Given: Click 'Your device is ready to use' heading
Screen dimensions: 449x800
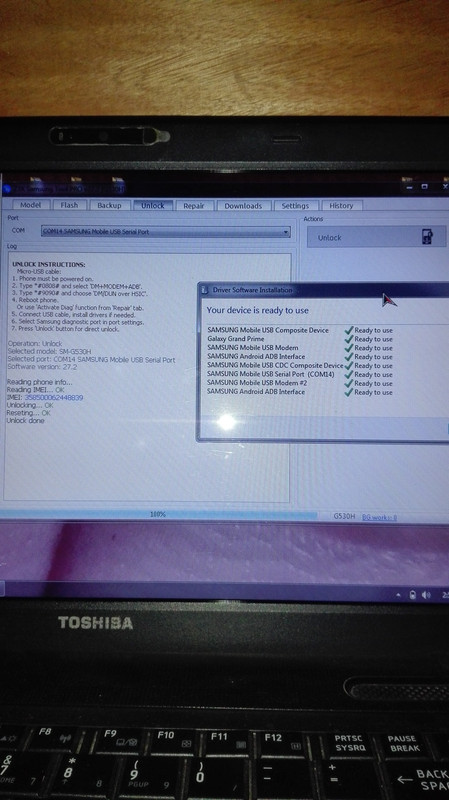Looking at the screenshot, I should pyautogui.click(x=257, y=310).
